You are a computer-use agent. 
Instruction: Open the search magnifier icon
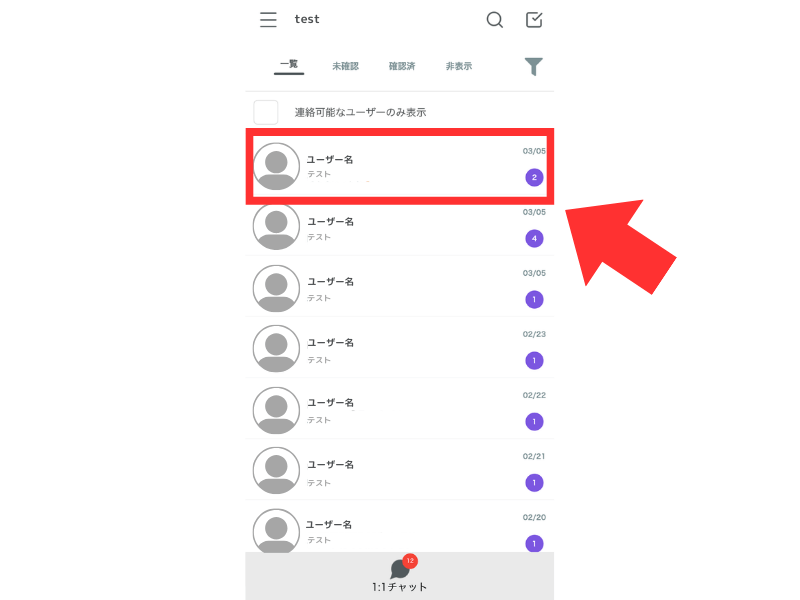click(494, 20)
